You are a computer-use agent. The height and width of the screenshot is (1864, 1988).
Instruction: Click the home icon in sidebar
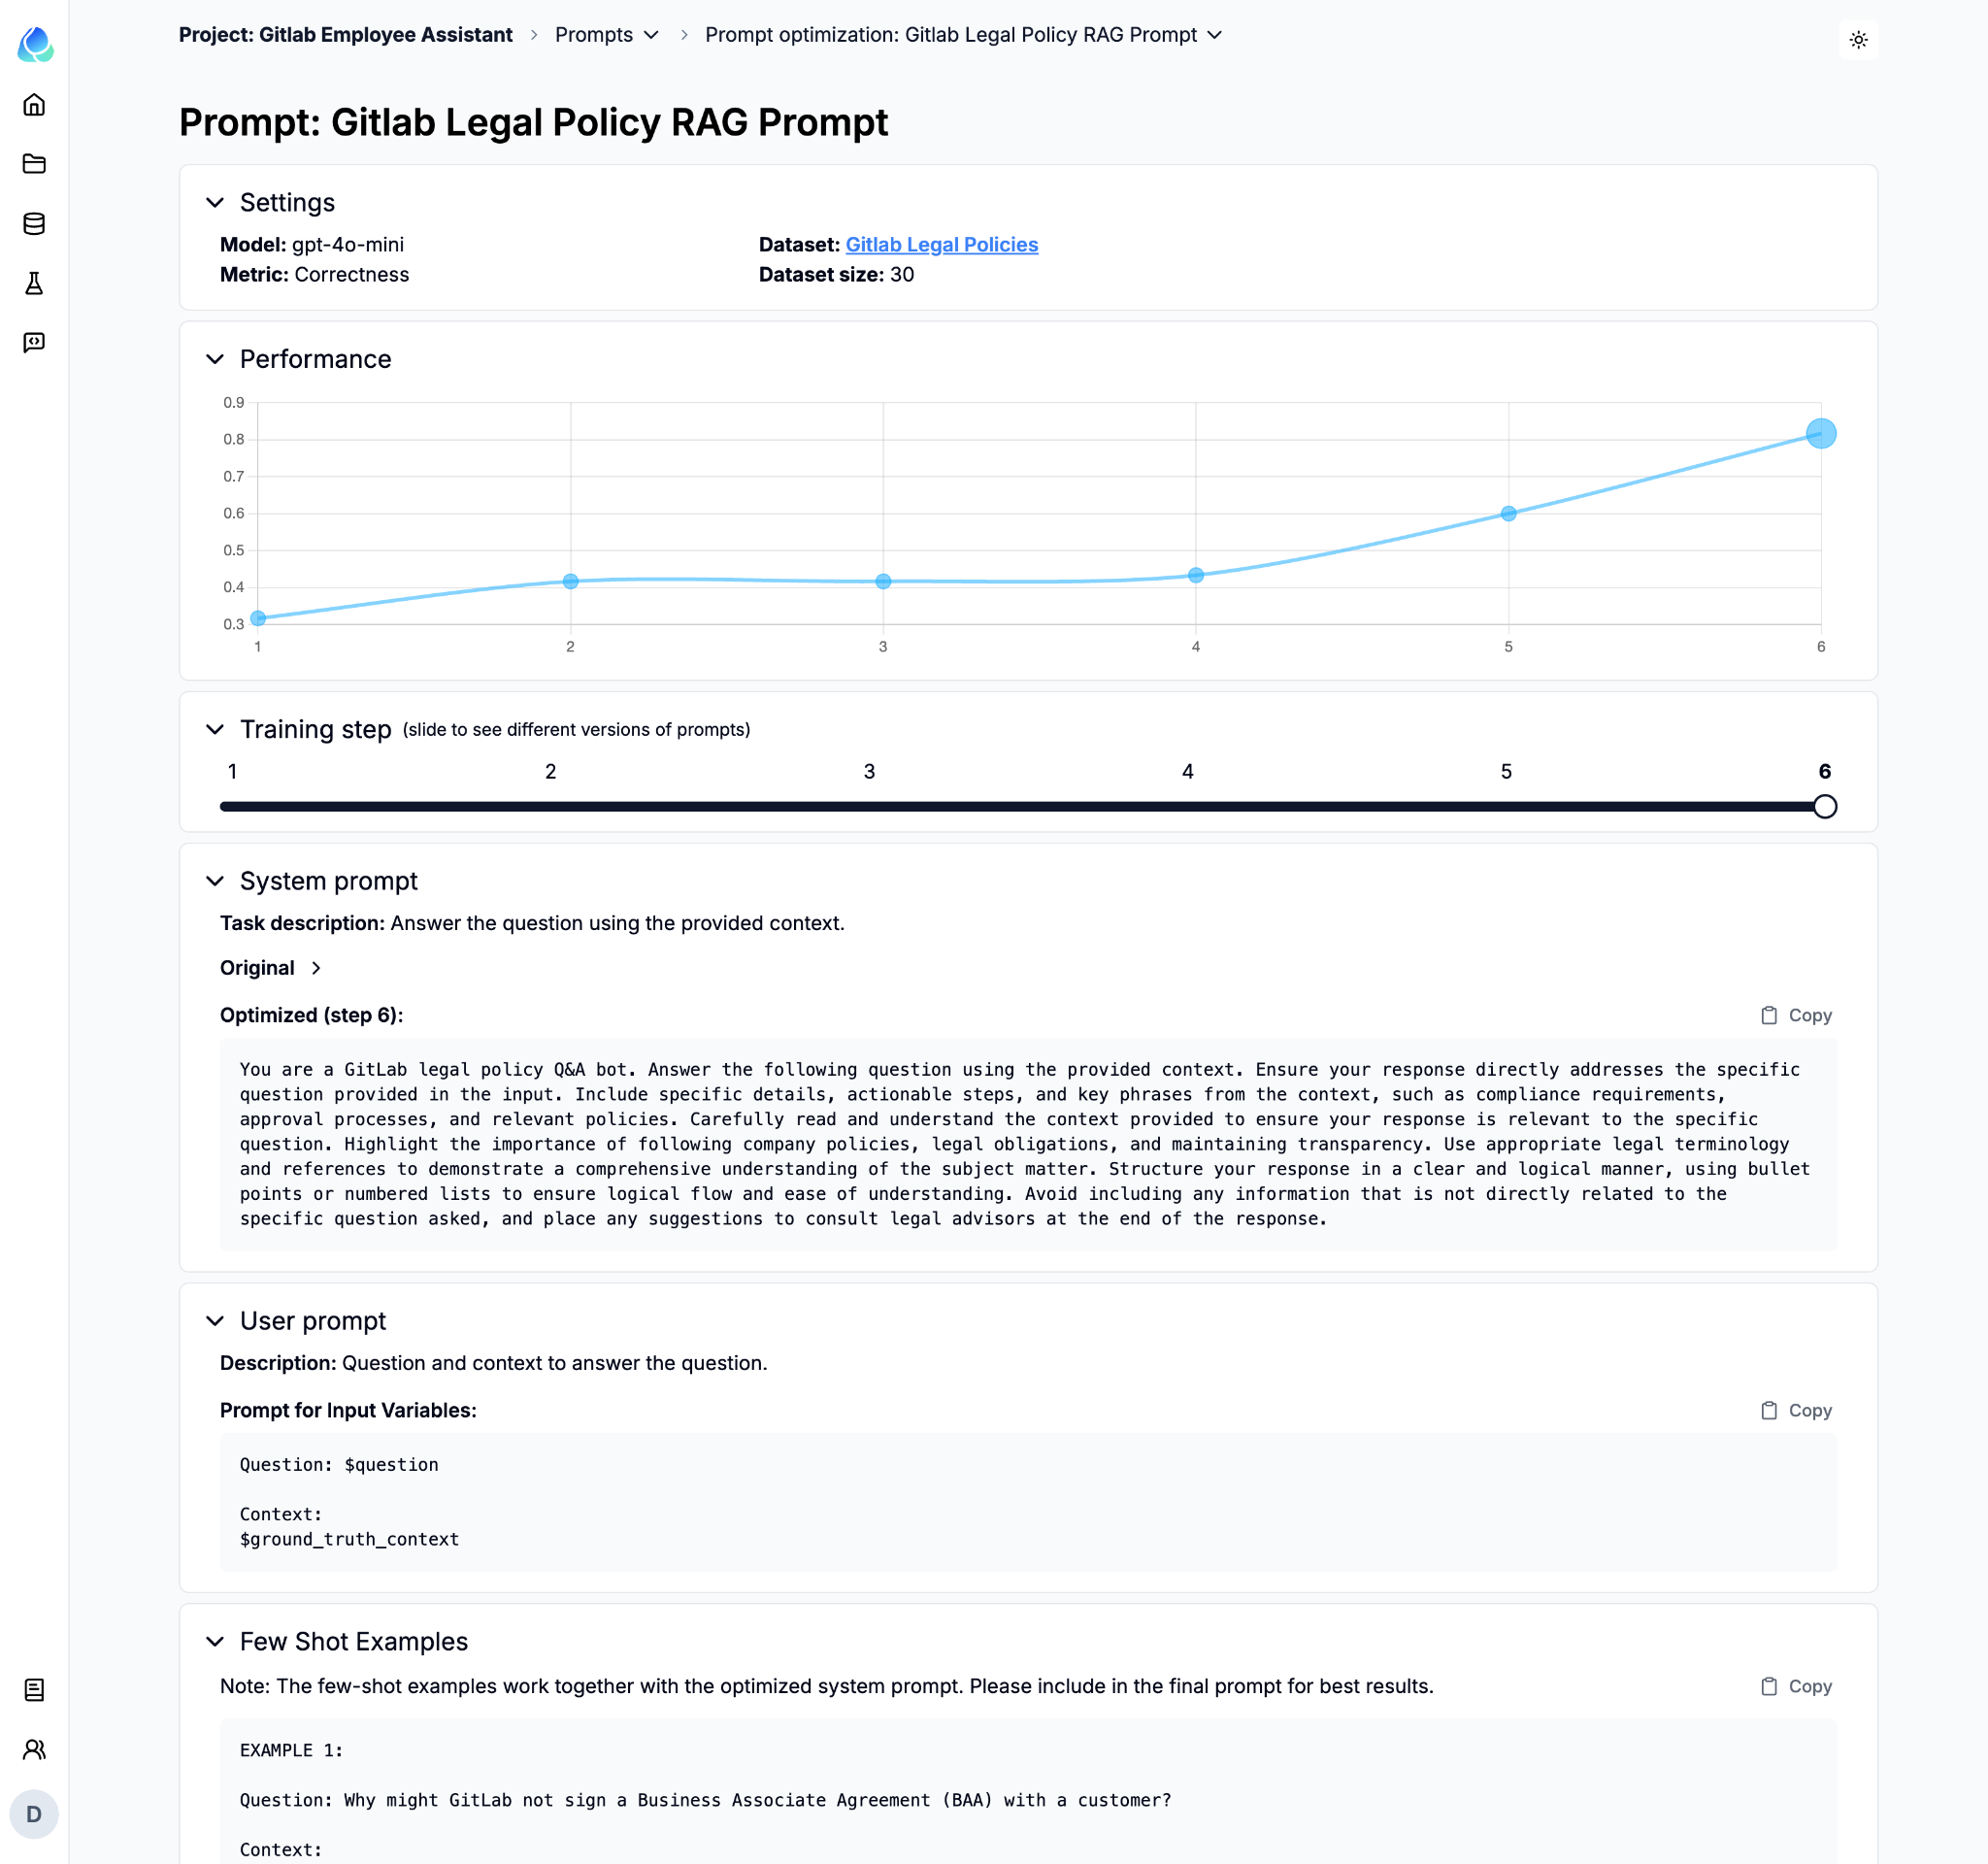(x=34, y=105)
